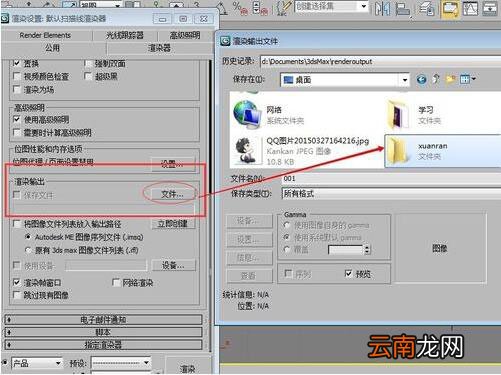Enable 需要时计算高级照明 checkbox

coord(16,132)
